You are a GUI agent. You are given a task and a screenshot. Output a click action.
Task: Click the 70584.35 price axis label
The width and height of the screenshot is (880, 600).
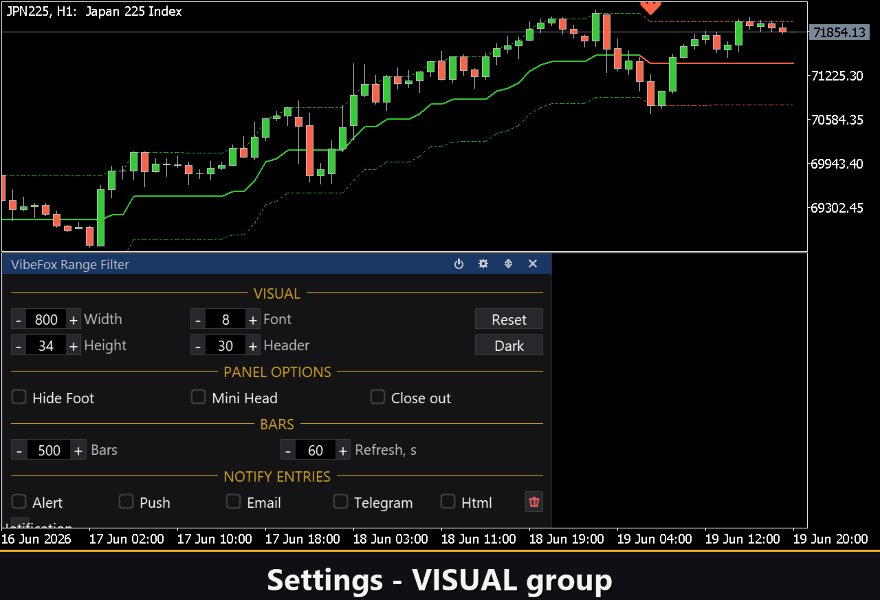pyautogui.click(x=837, y=120)
